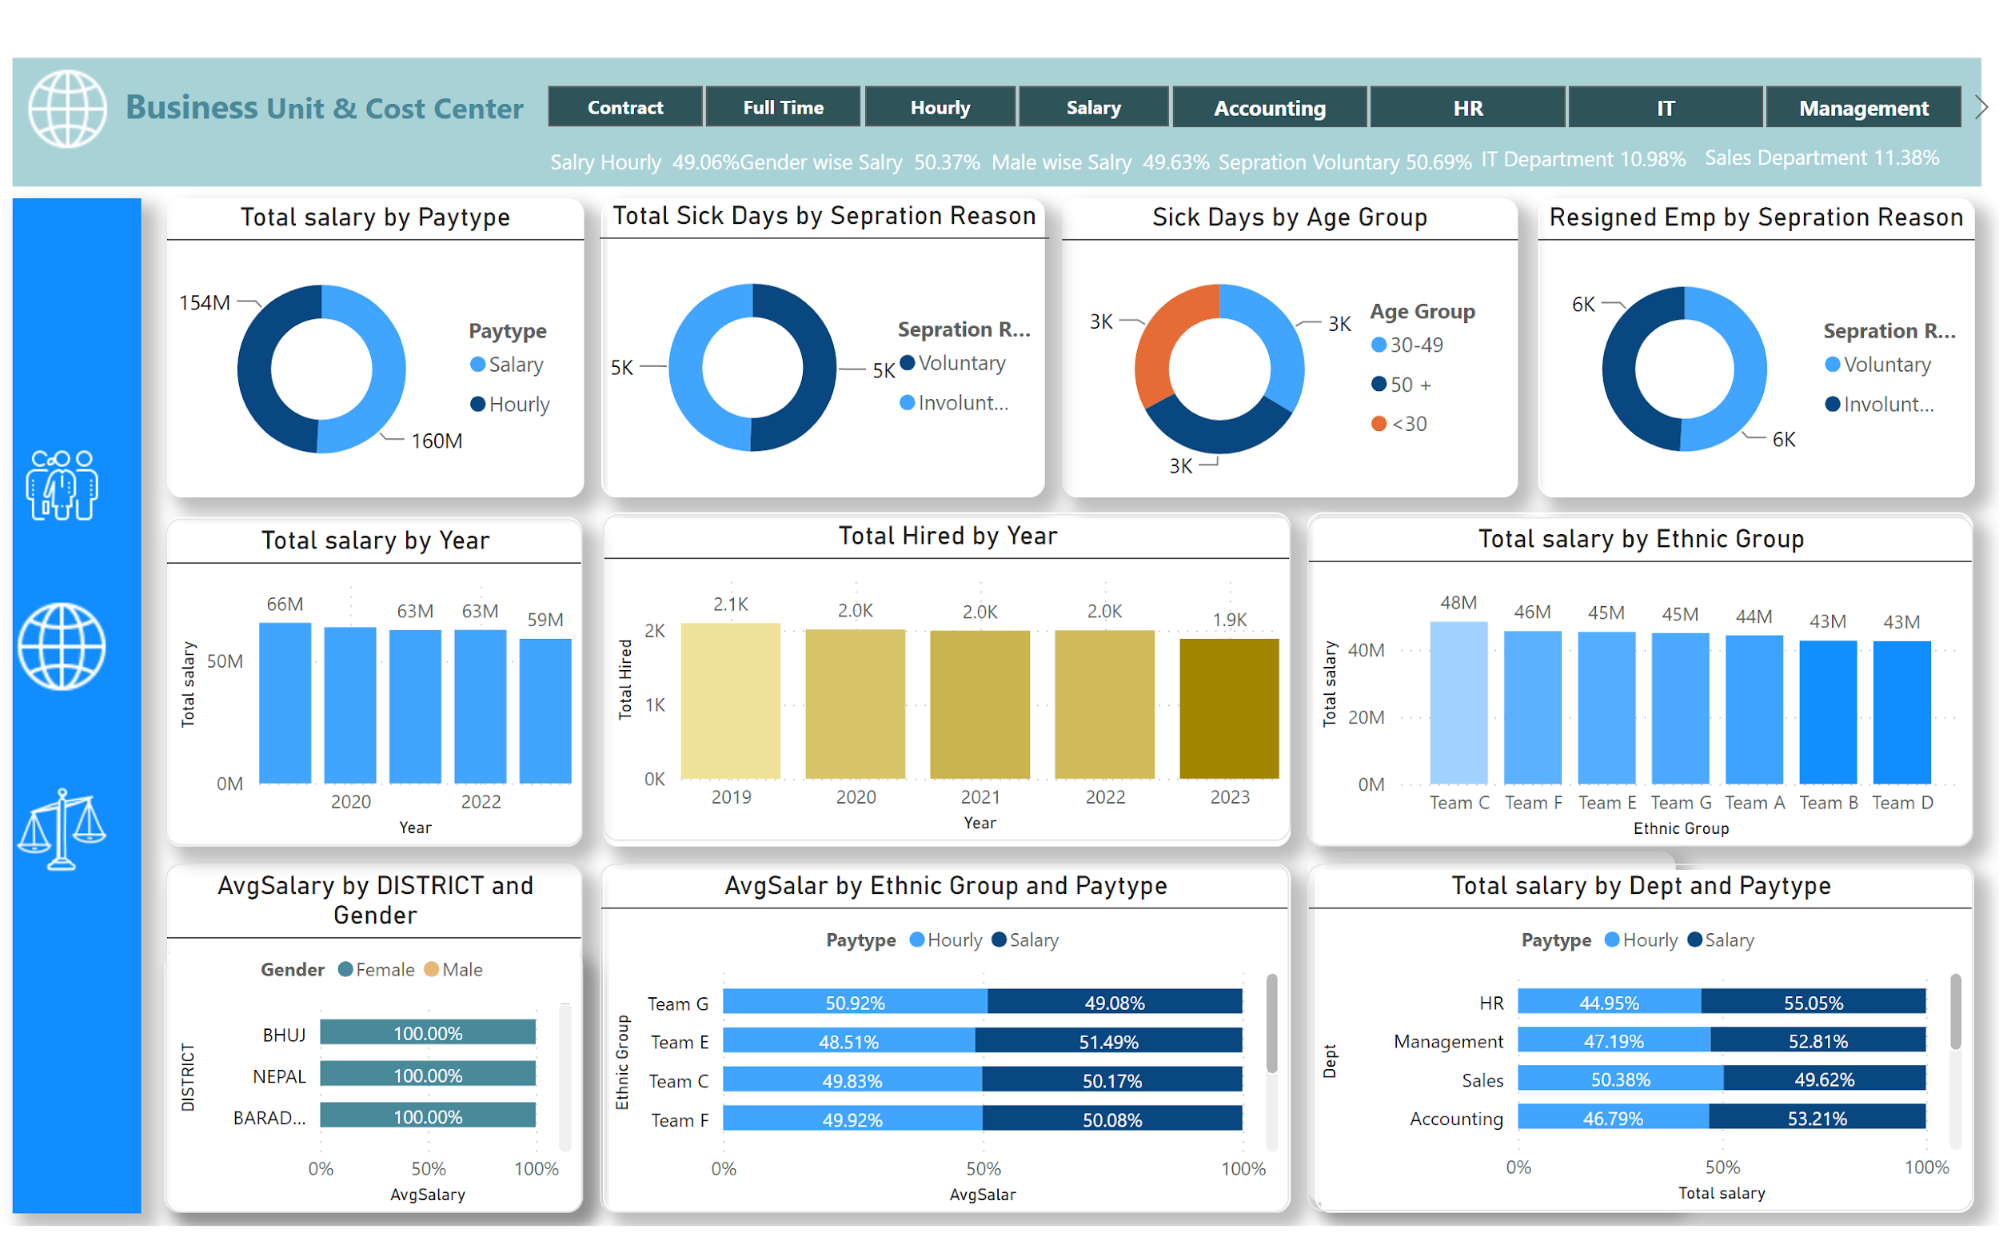Click Team G 50.92% hourly bar segment
Image resolution: width=1999 pixels, height=1234 pixels.
coord(855,1002)
